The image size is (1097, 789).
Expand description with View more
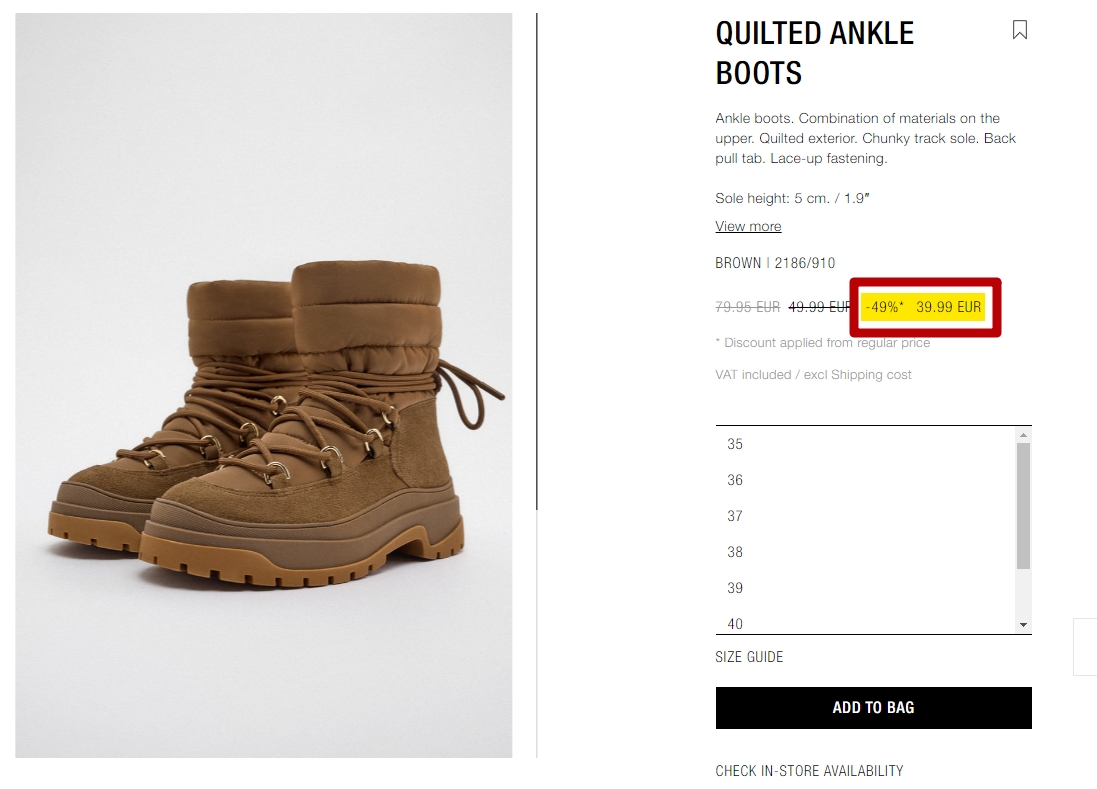pos(748,226)
